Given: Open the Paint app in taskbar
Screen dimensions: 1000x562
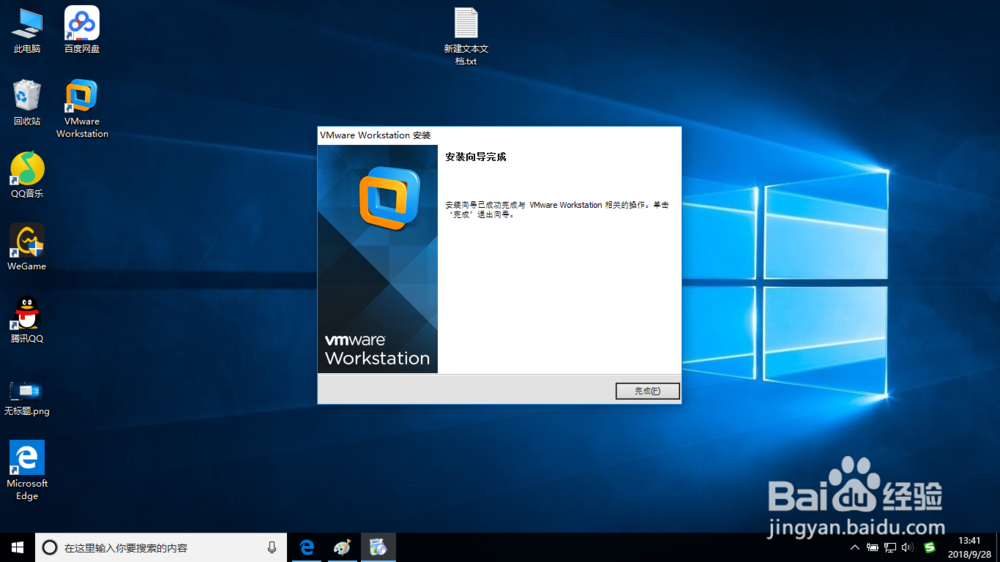Looking at the screenshot, I should pos(342,547).
